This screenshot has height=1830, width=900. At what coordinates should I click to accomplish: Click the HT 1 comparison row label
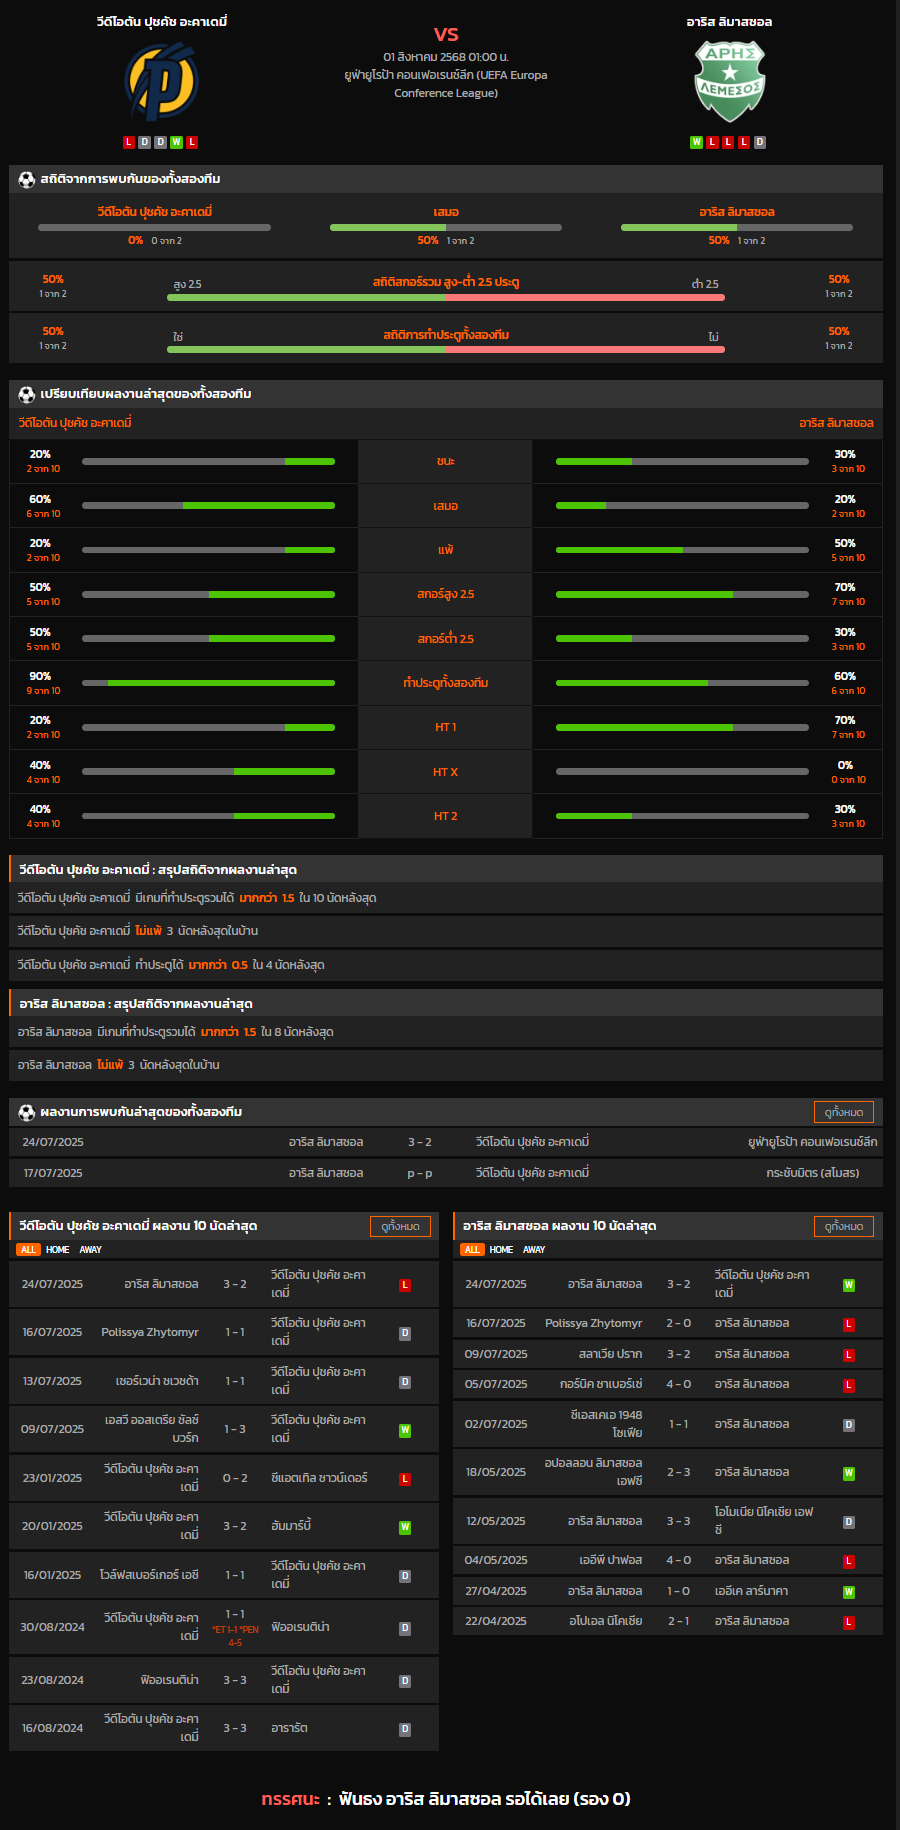pos(446,727)
